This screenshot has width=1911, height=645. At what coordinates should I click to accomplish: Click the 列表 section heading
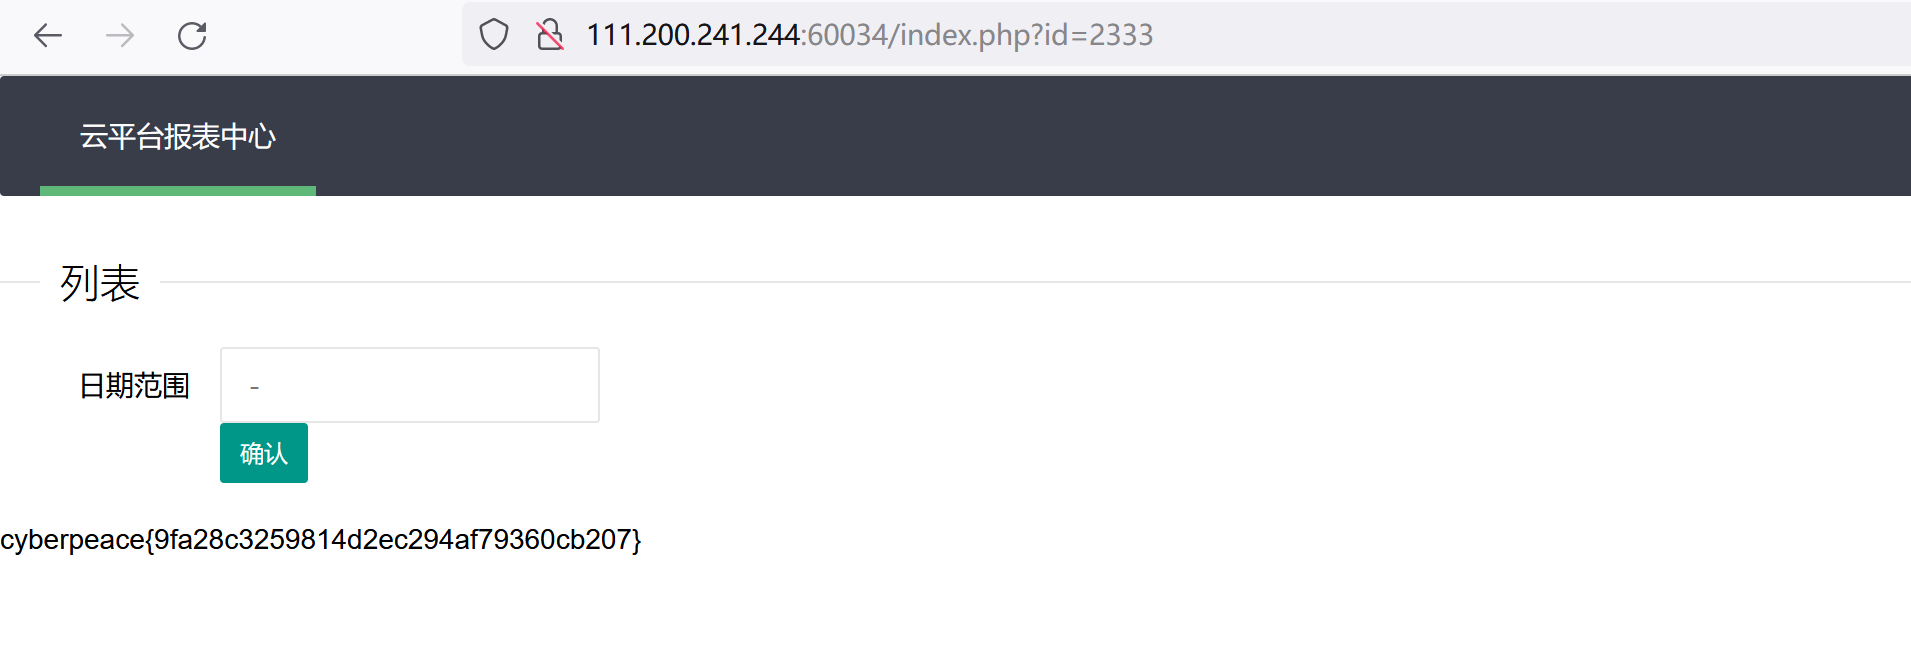point(99,283)
